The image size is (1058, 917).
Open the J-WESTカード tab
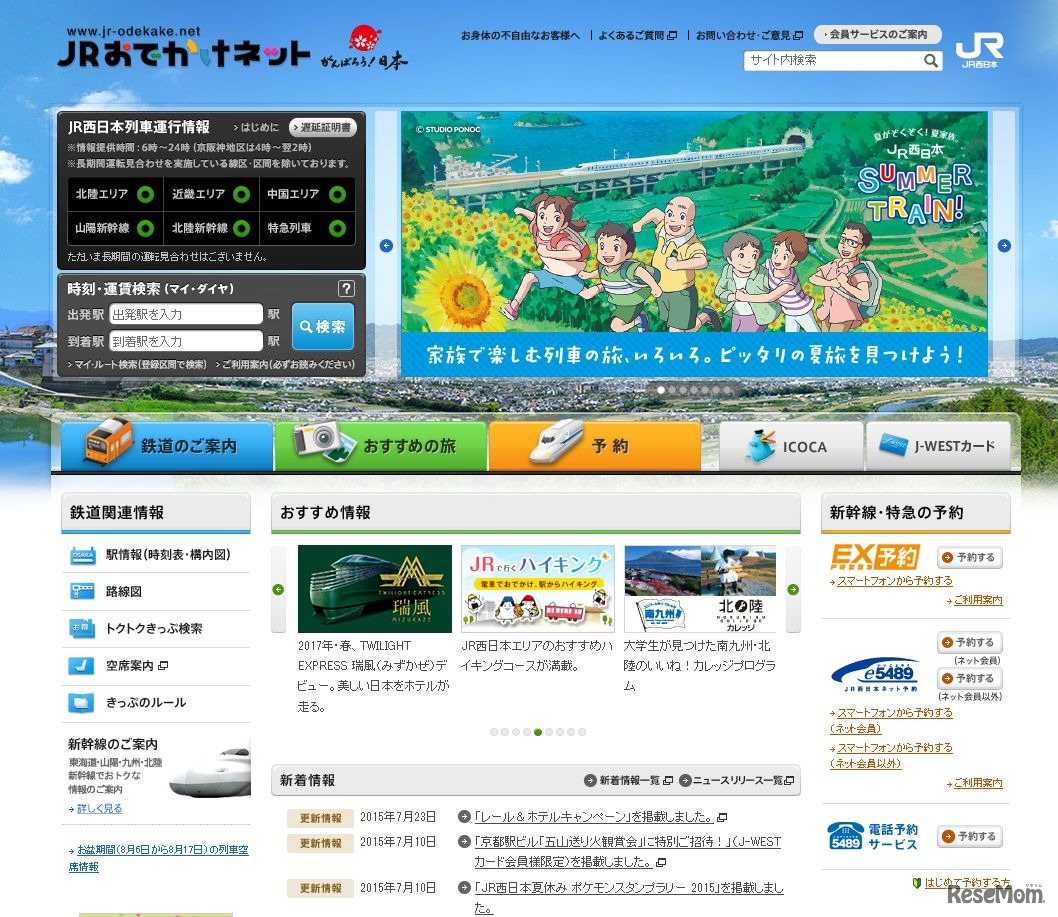939,445
